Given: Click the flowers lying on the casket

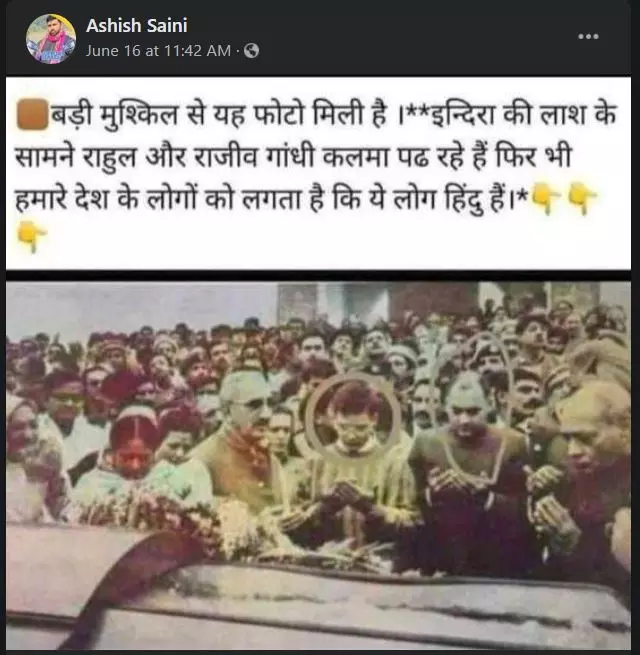Looking at the screenshot, I should [x=201, y=522].
